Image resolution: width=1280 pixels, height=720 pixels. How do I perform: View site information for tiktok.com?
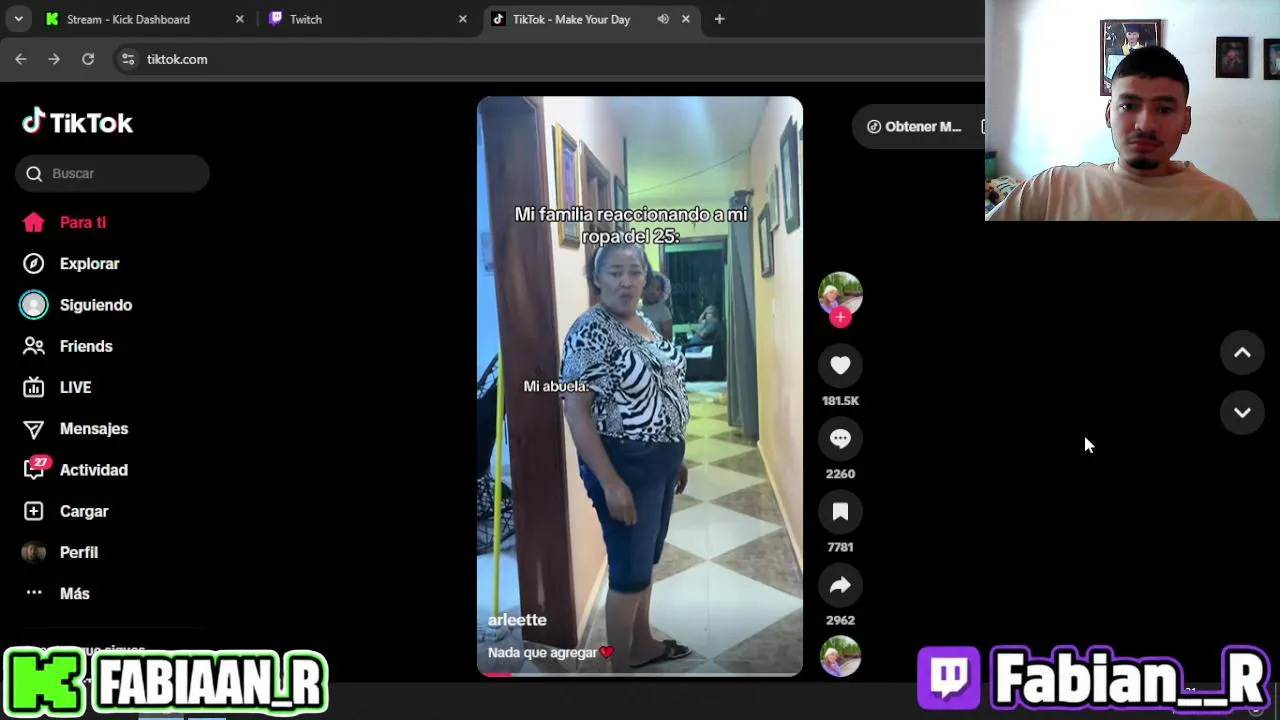point(128,60)
